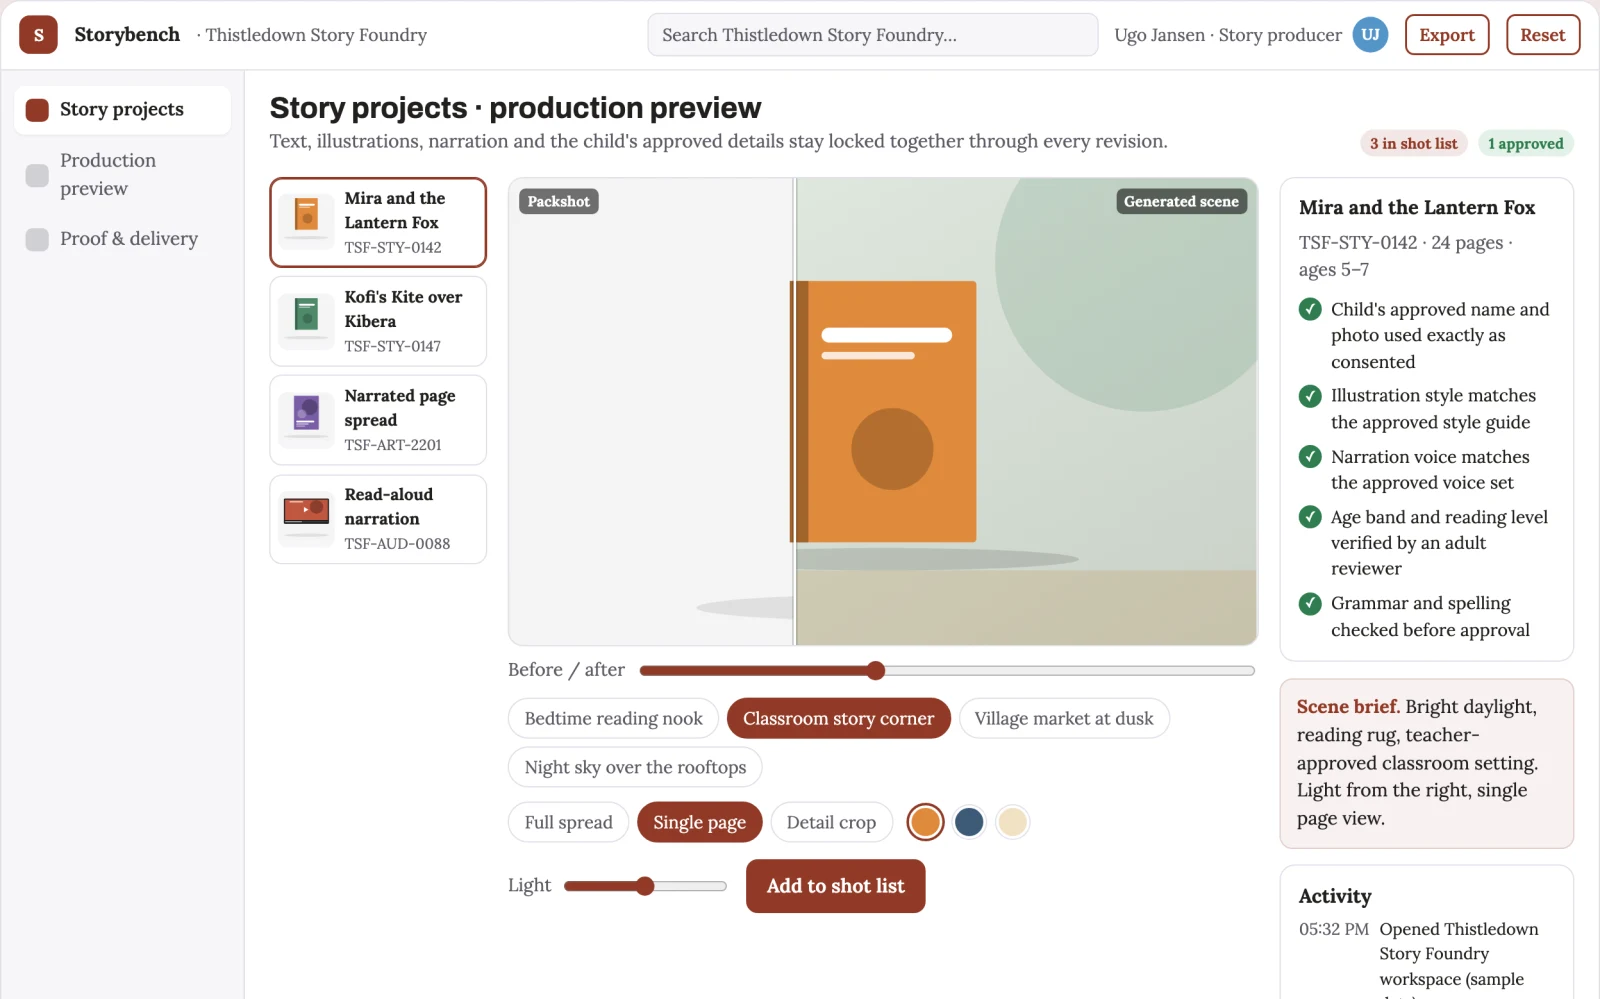Open the UJ user avatar
1600x999 pixels.
point(1370,35)
